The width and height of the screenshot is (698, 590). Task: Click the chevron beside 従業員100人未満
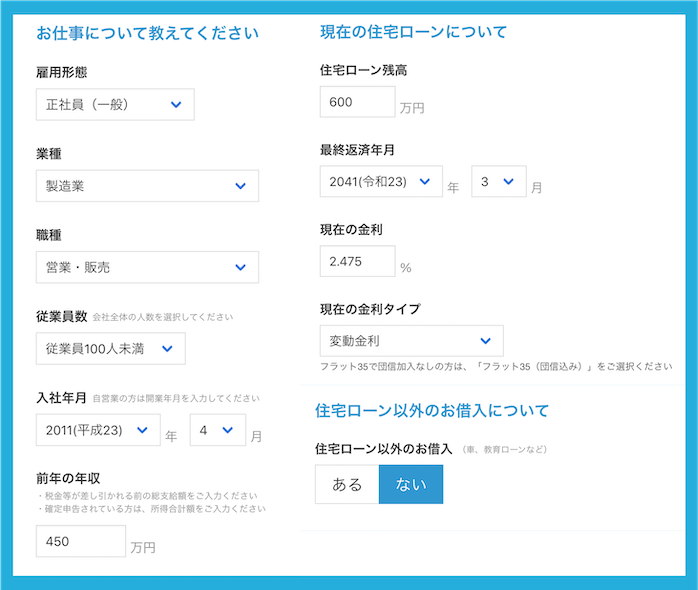tap(167, 348)
